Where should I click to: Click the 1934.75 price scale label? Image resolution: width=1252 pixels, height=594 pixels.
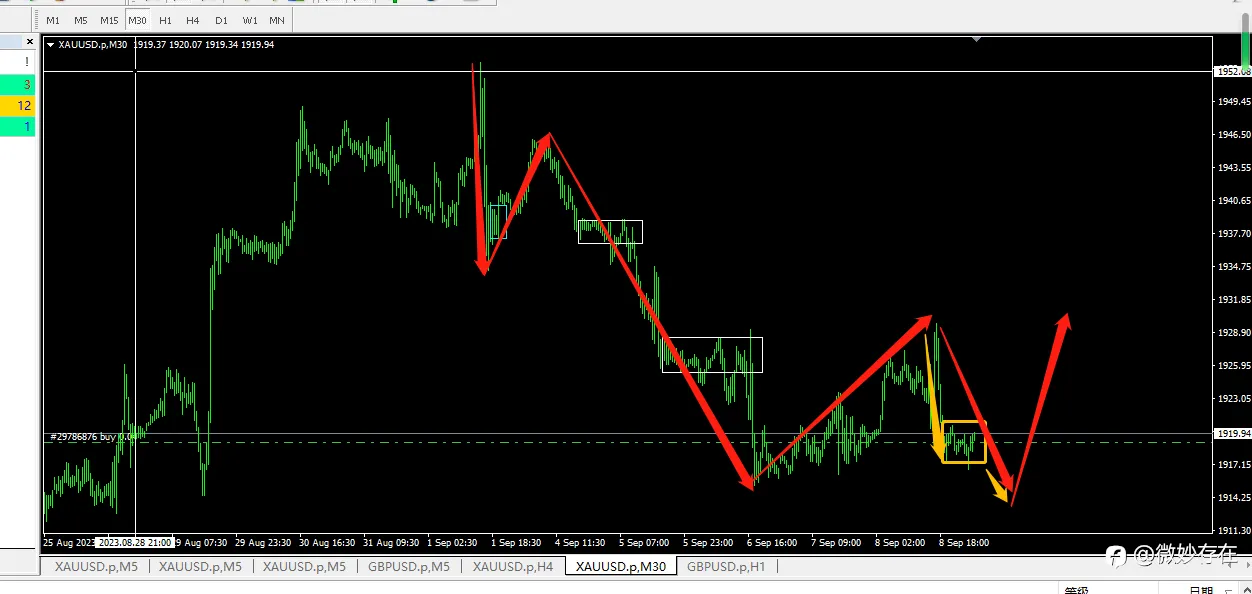(x=1234, y=266)
